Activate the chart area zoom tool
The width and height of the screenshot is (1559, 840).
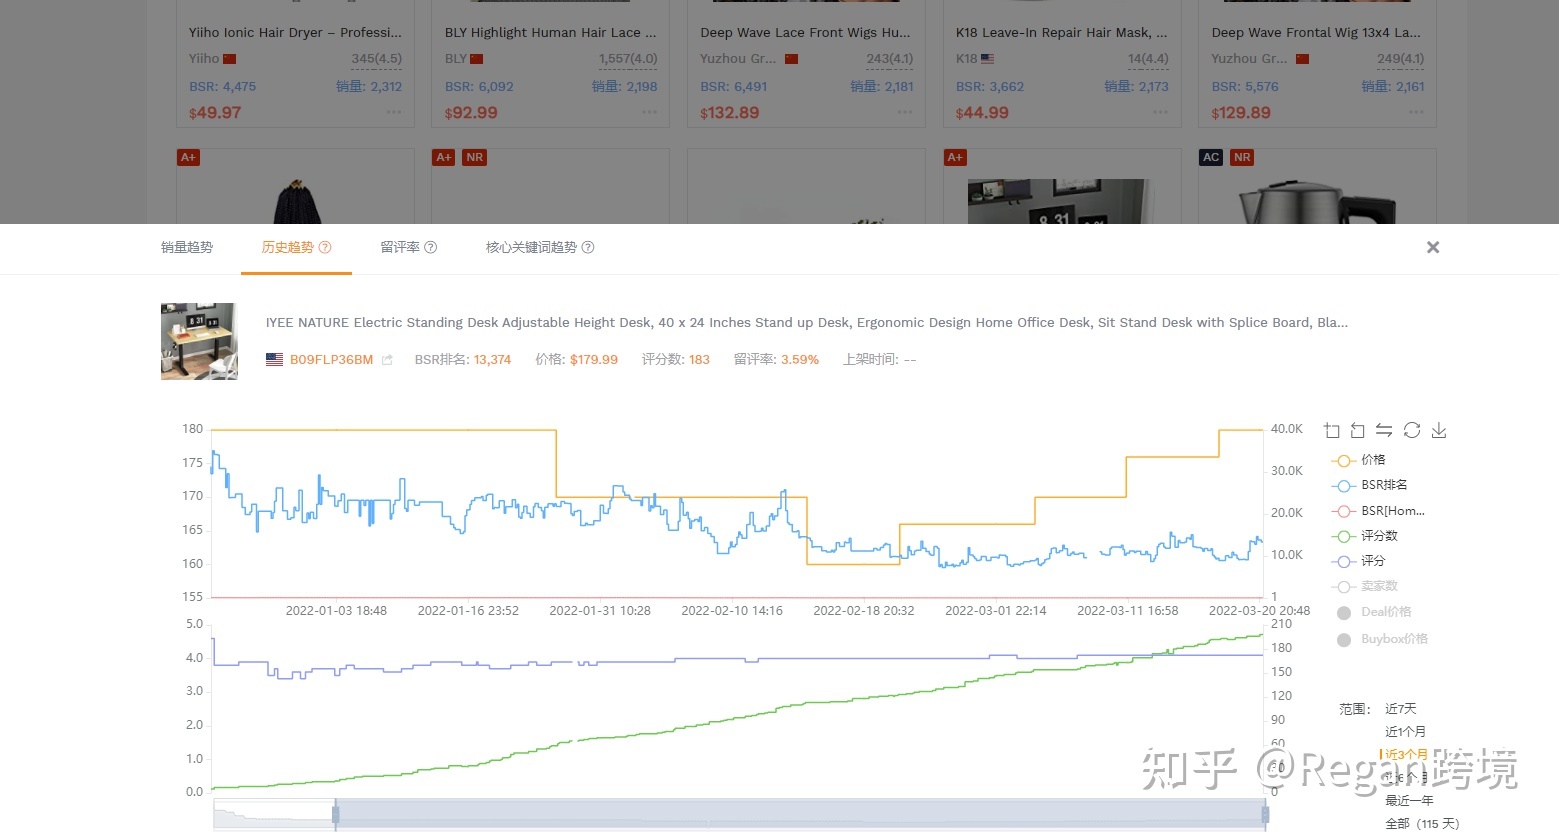tap(1331, 431)
